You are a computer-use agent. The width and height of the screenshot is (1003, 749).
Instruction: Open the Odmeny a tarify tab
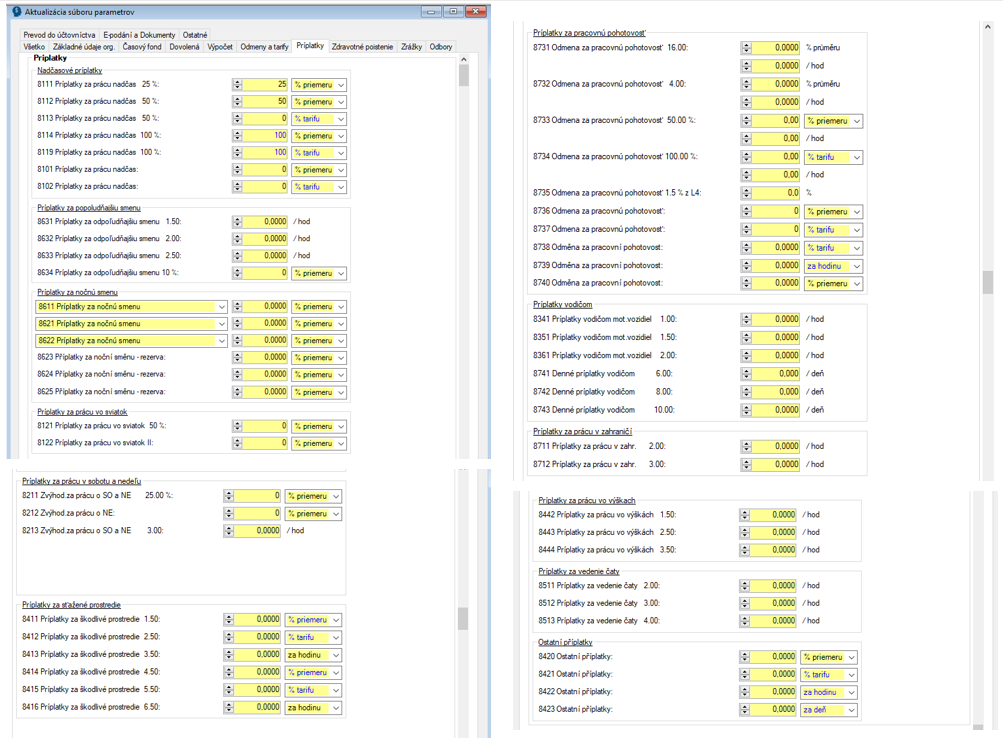(264, 47)
